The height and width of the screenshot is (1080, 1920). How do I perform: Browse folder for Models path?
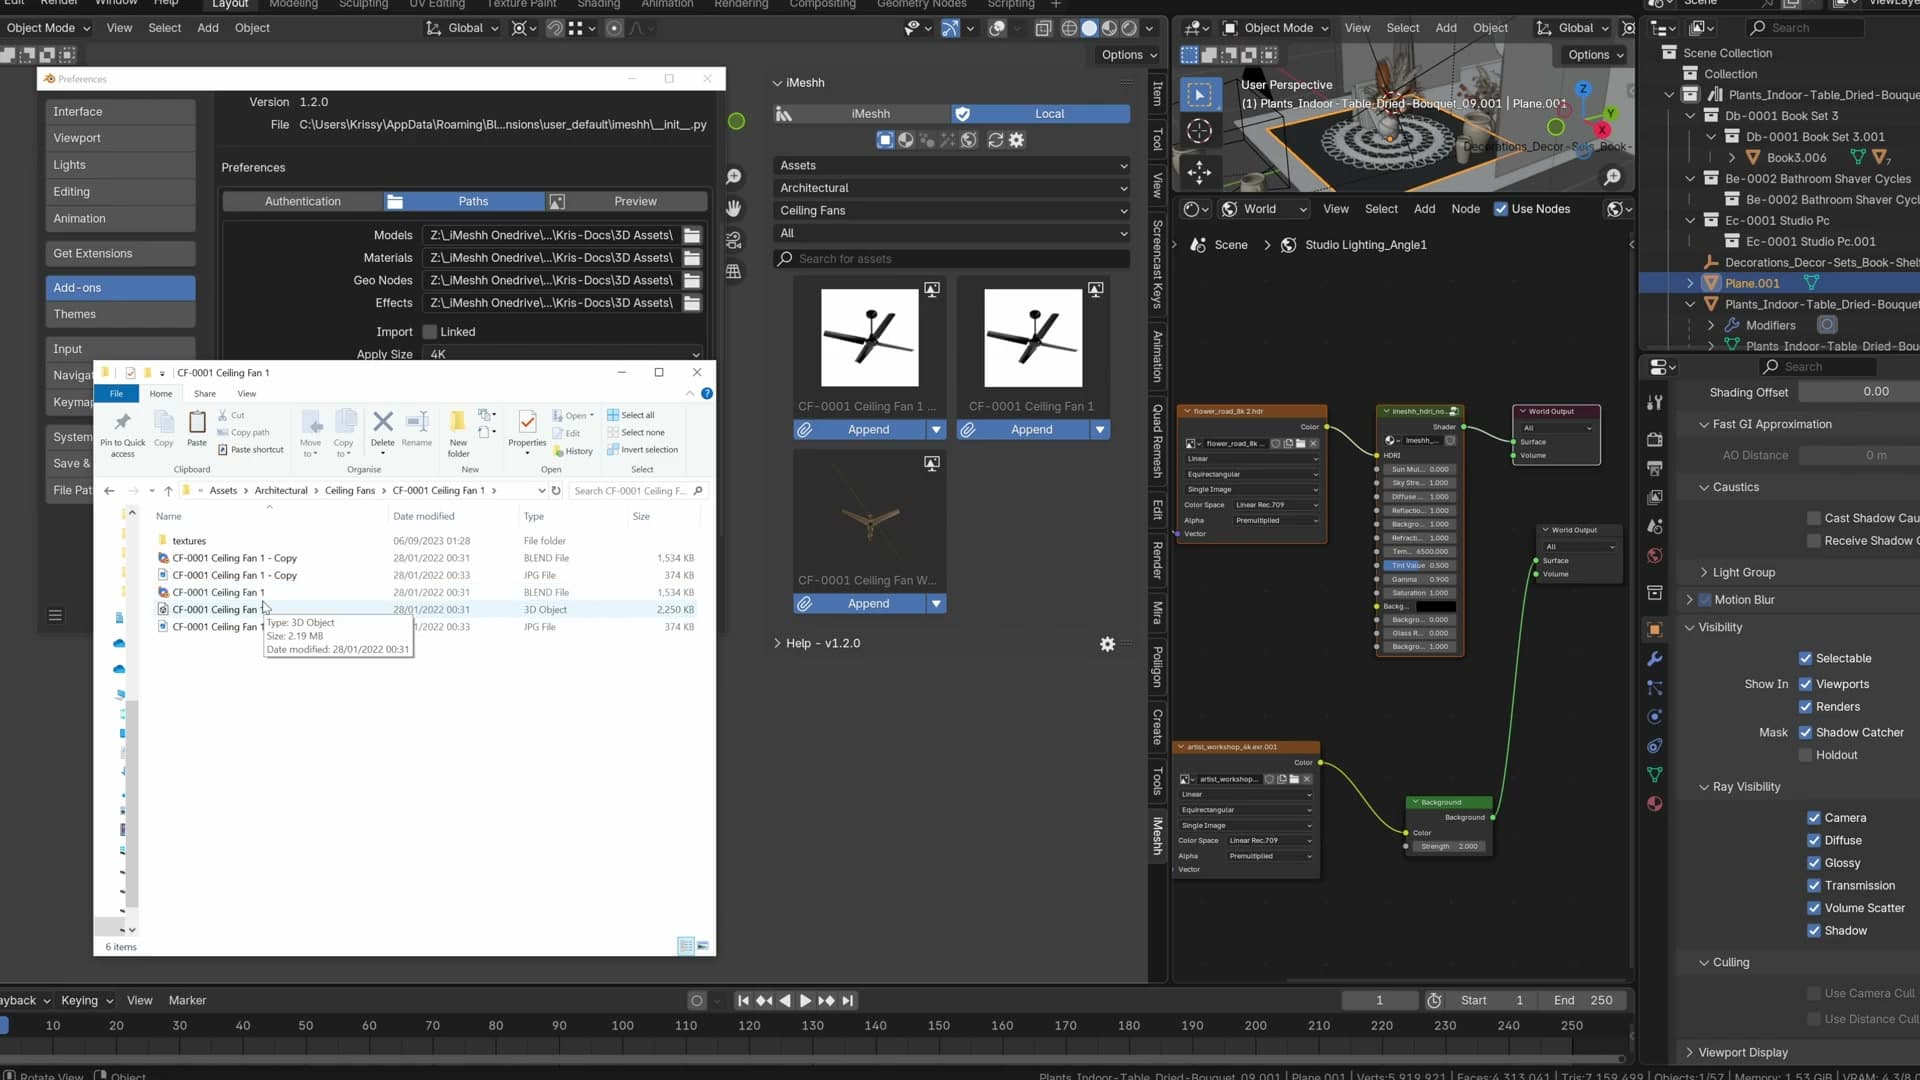[692, 236]
